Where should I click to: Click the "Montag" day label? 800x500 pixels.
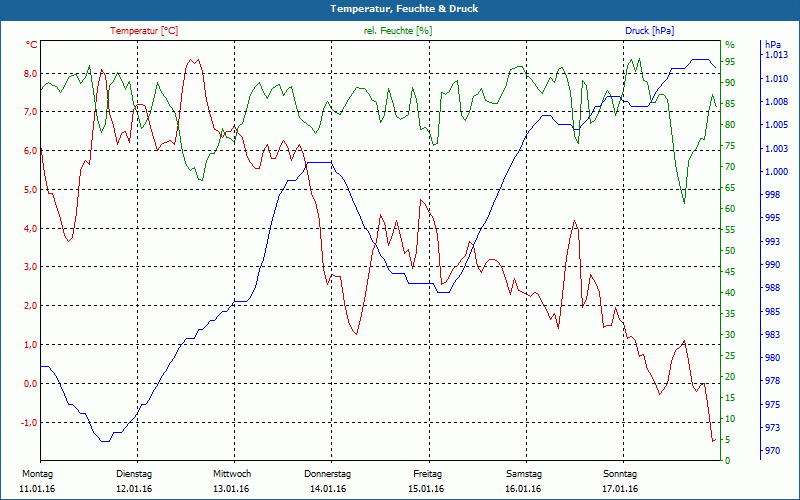[x=37, y=474]
